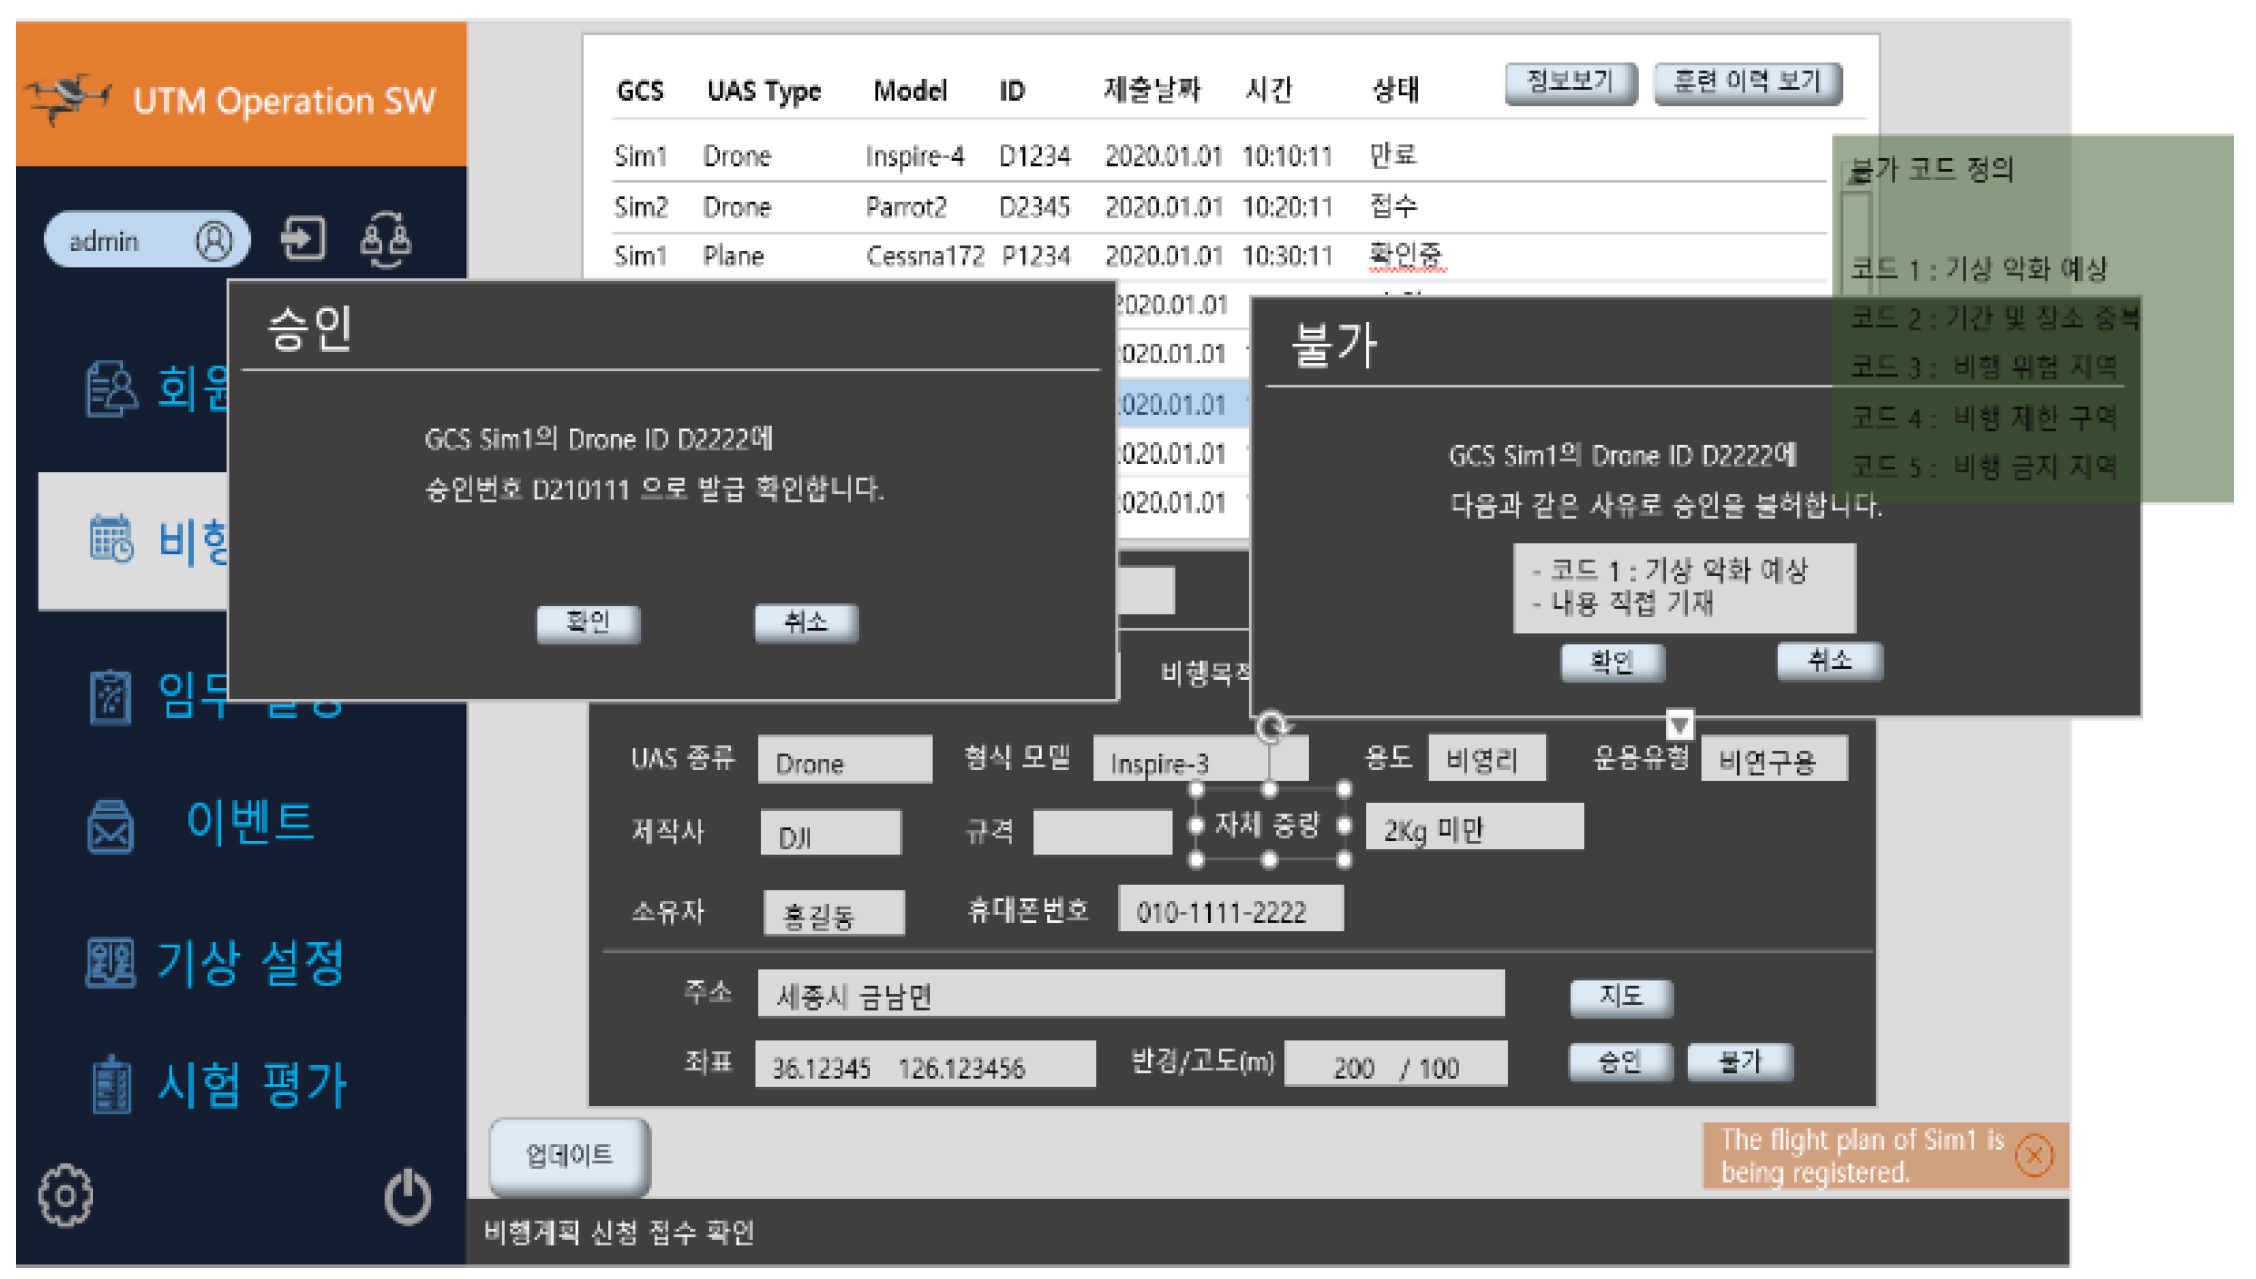This screenshot has width=2256, height=1279.
Task: Click the rotate handle above 자체 중량
Action: pos(1272,727)
